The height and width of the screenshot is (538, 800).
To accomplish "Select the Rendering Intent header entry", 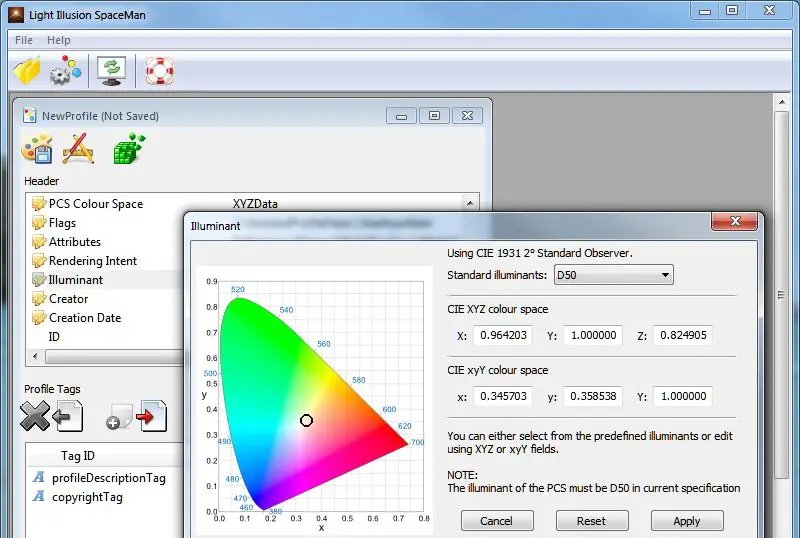I will click(92, 261).
